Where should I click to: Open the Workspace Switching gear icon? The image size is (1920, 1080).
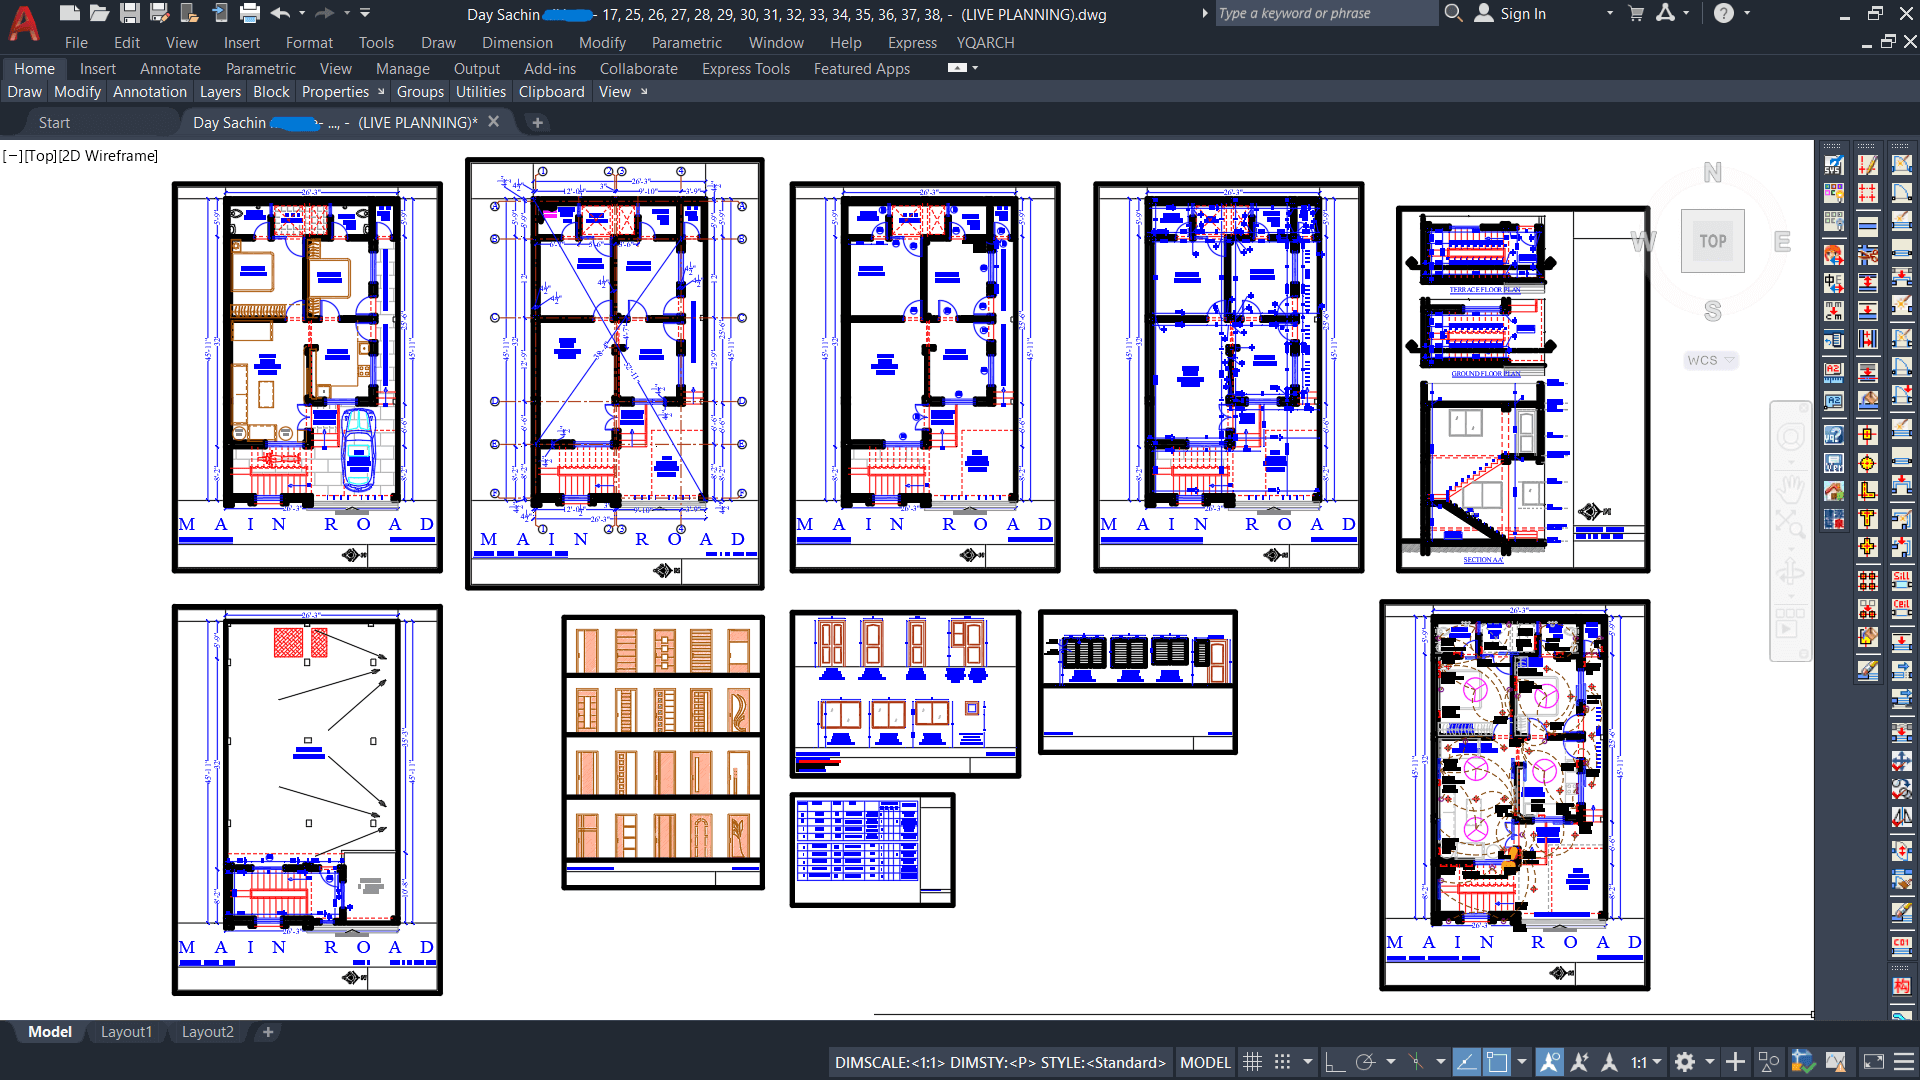click(x=1685, y=1062)
